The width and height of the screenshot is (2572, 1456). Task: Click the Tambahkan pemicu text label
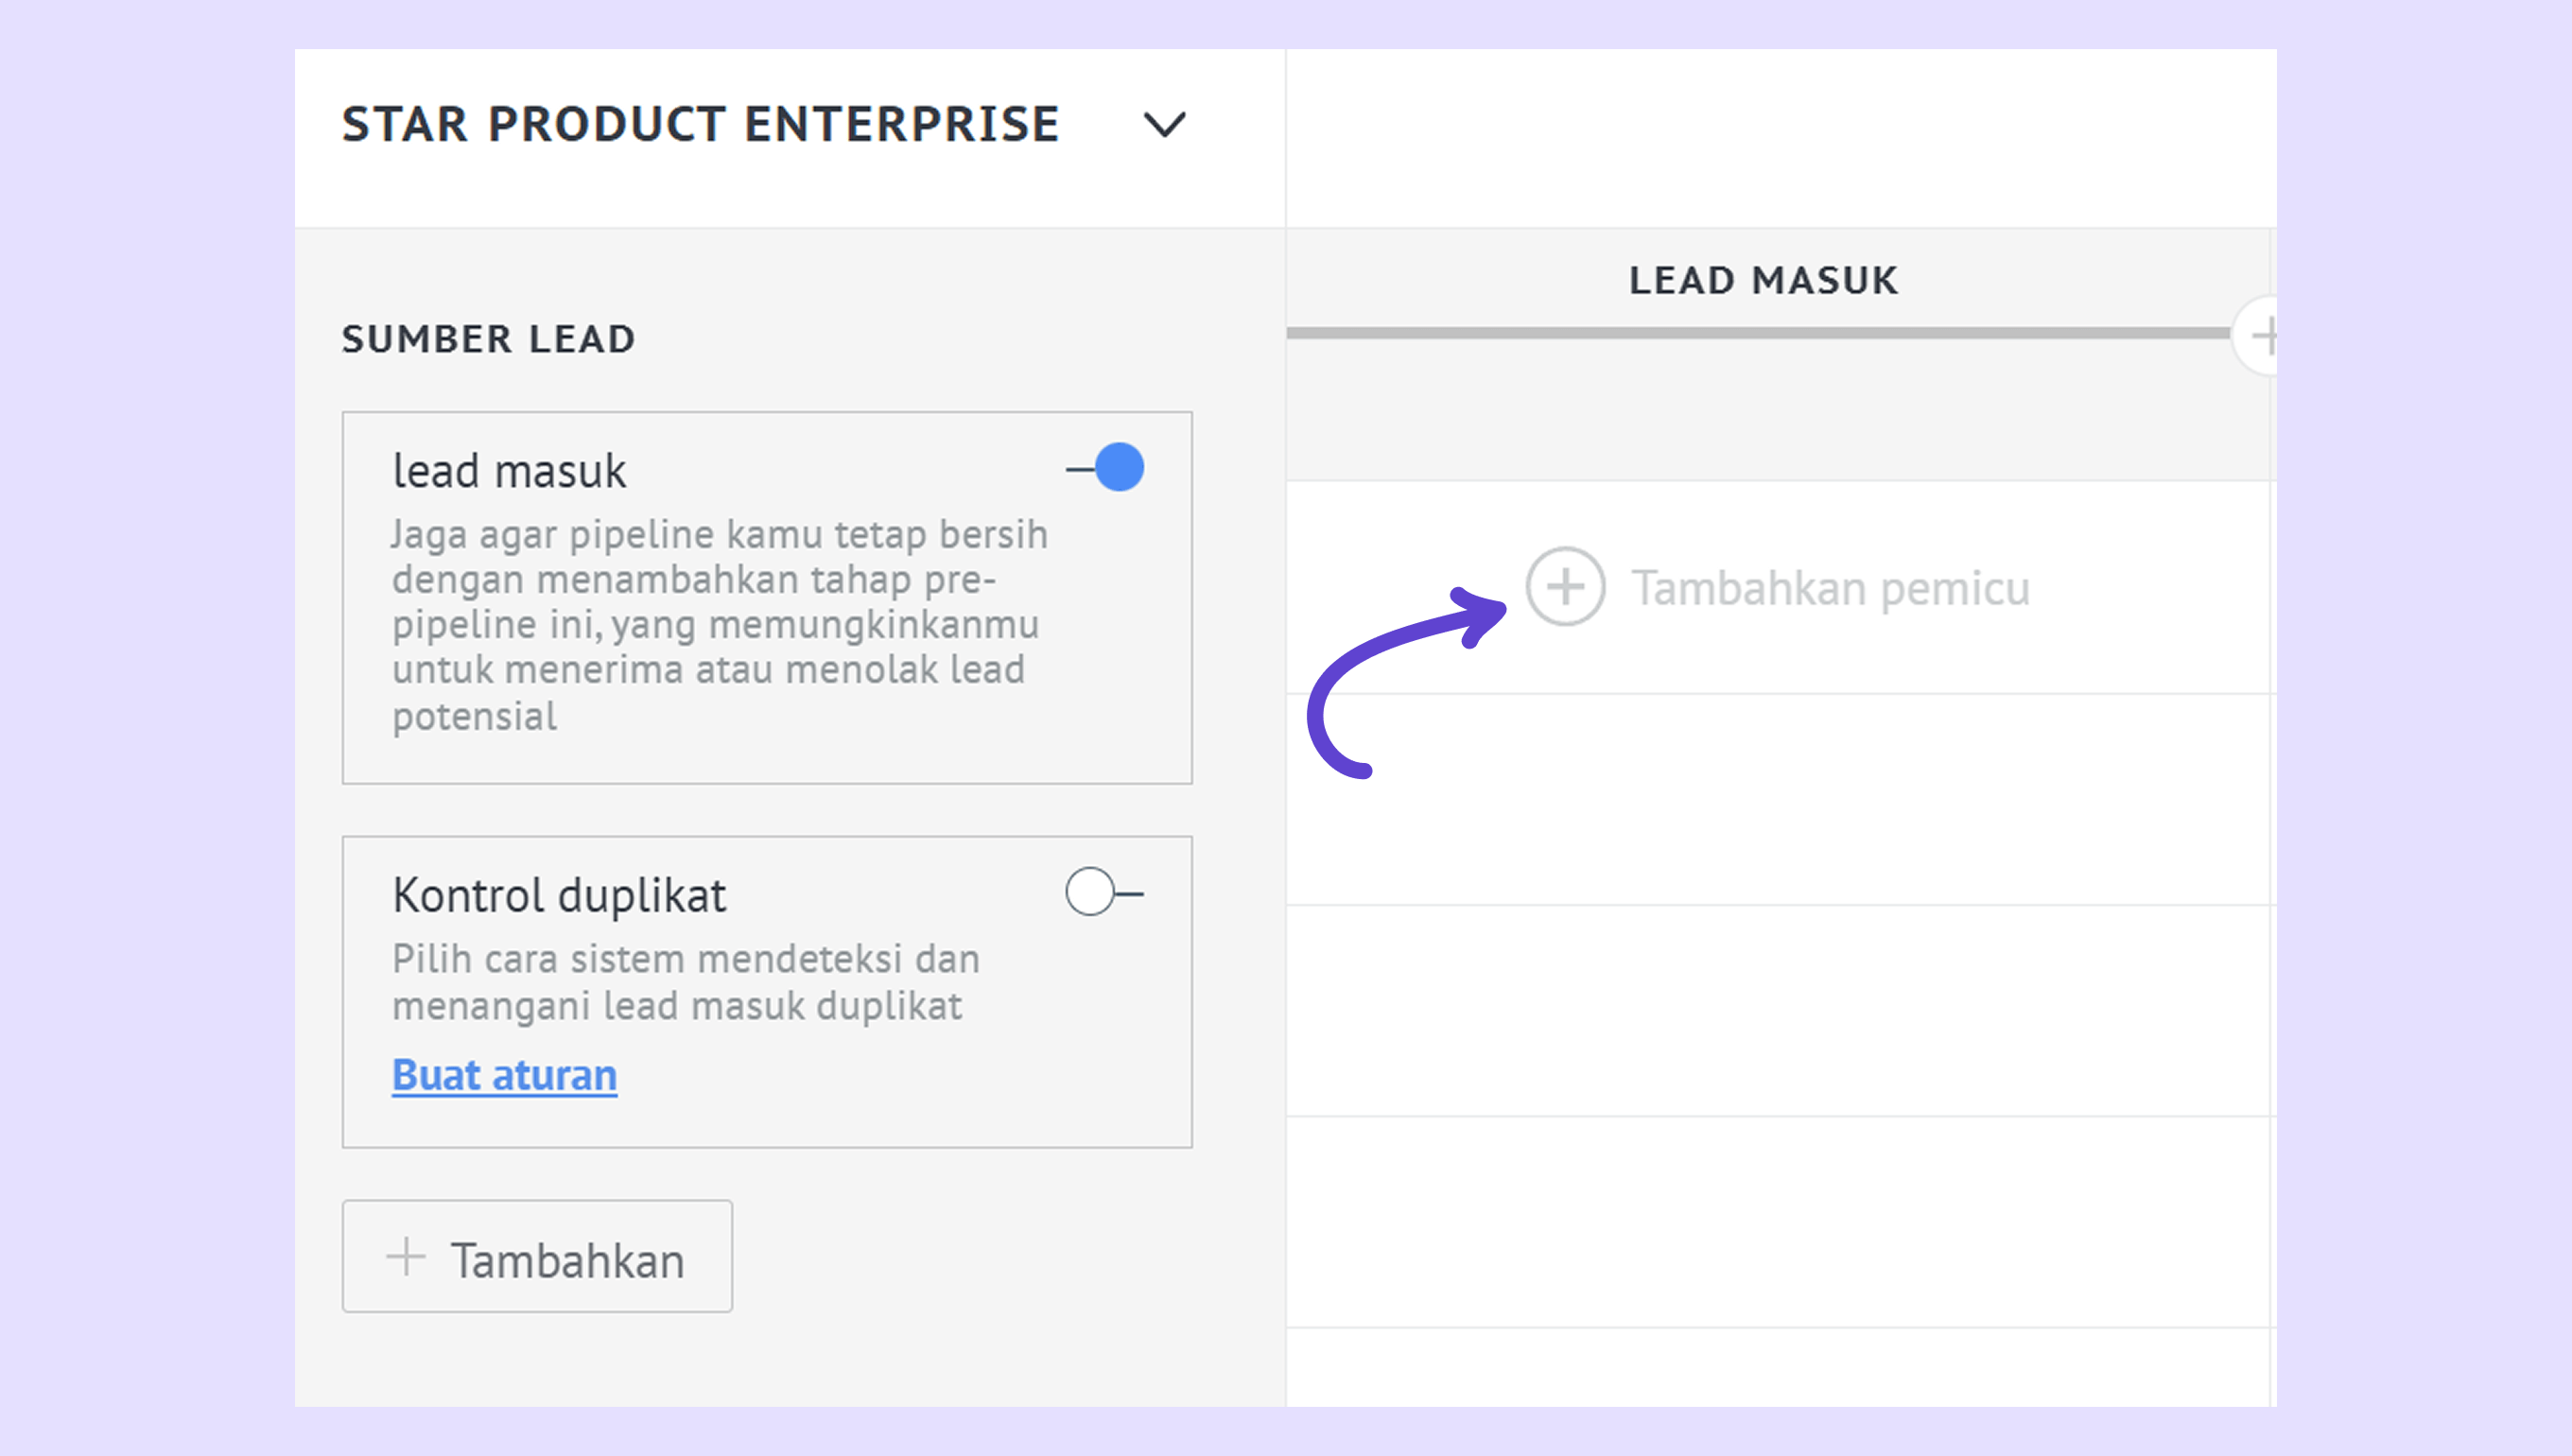(x=1830, y=588)
